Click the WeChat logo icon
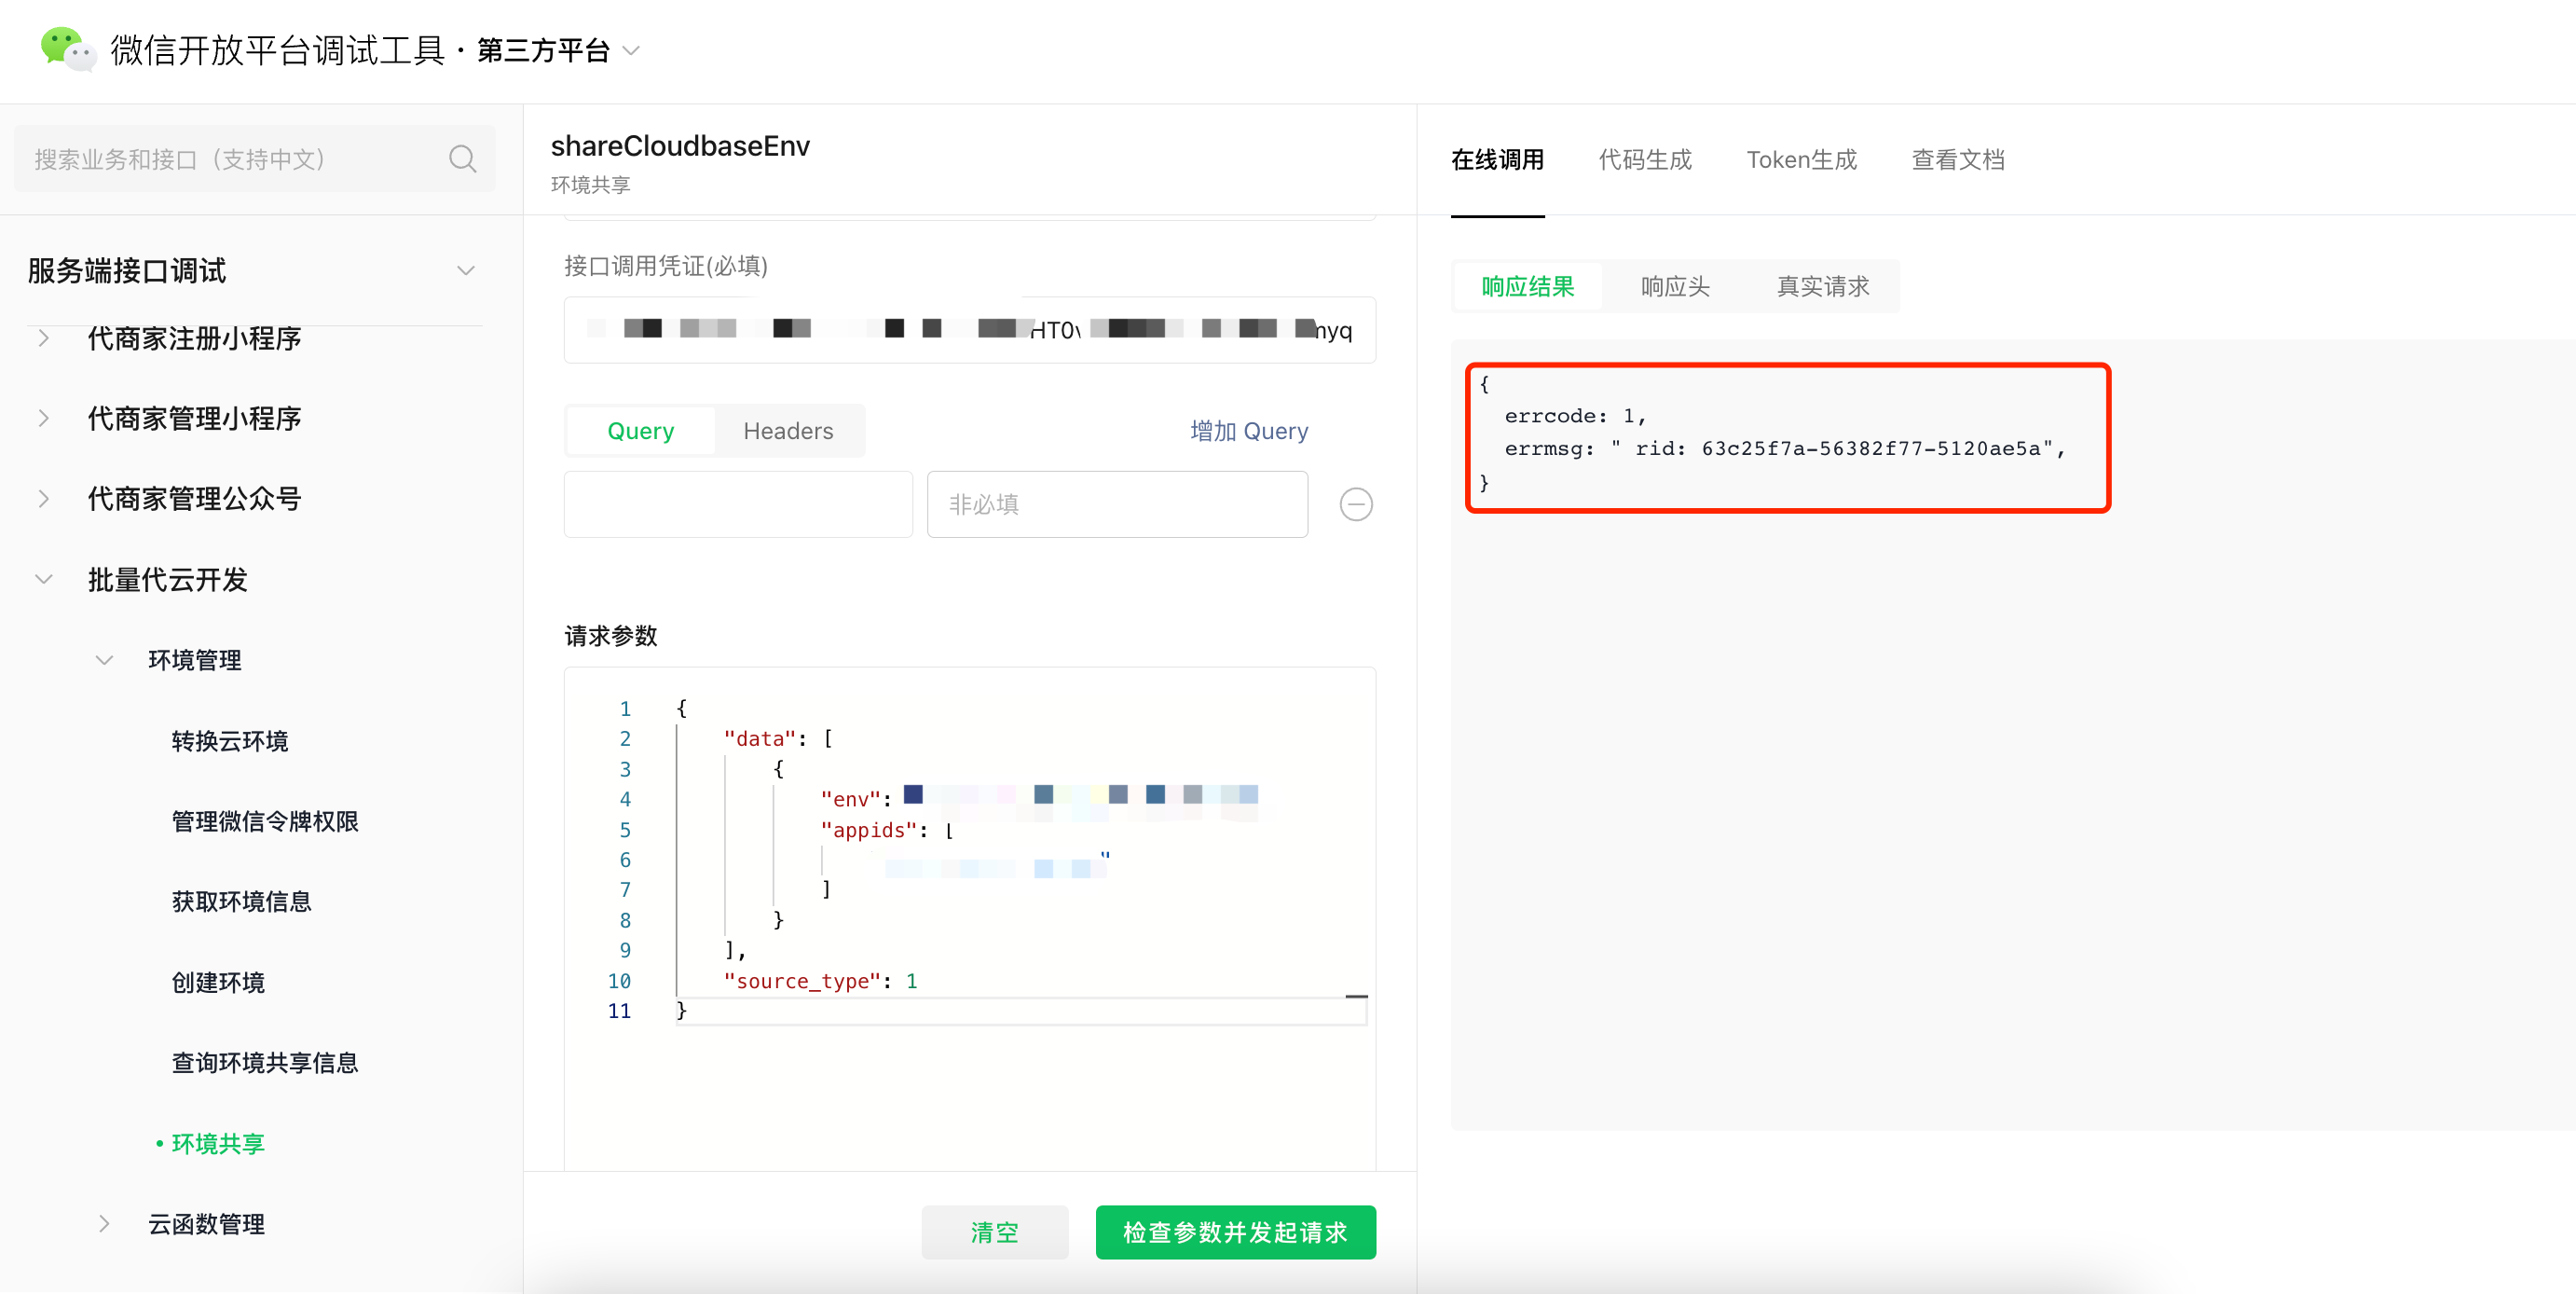 coord(66,49)
